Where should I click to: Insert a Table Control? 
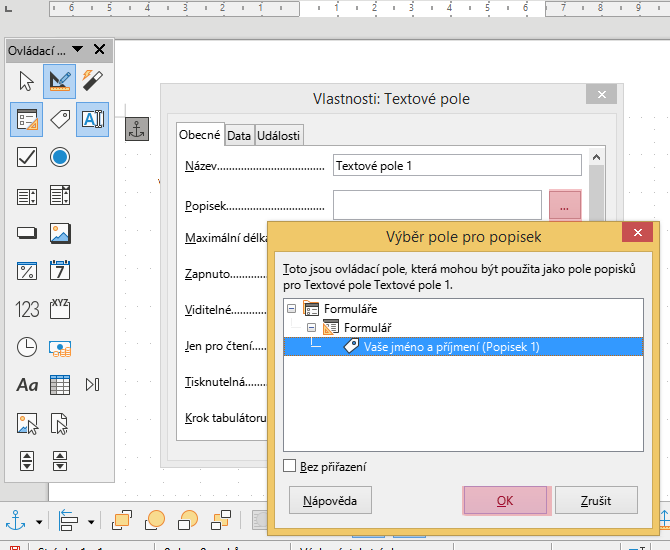coord(59,385)
